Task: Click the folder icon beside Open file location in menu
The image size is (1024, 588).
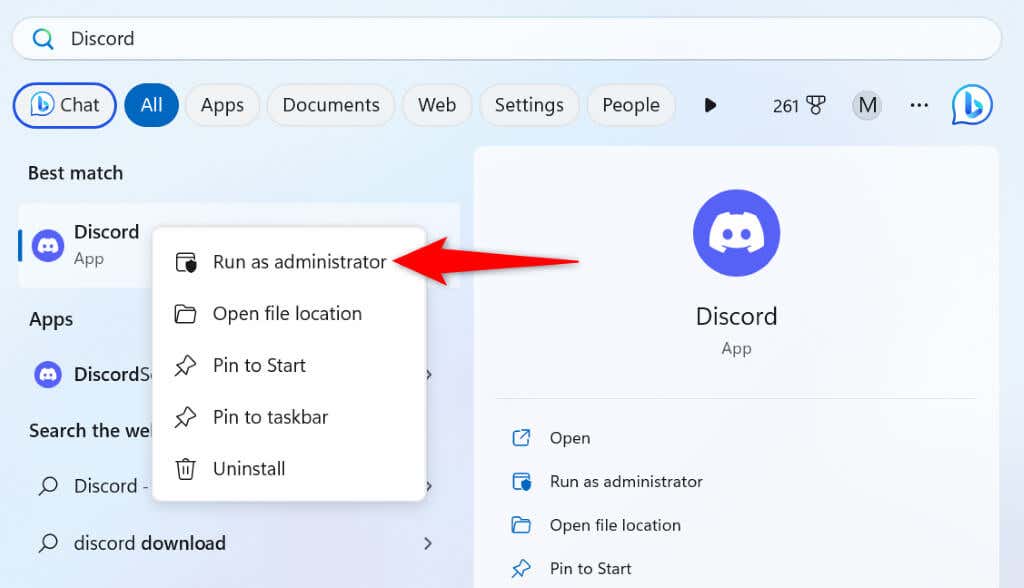Action: (185, 314)
